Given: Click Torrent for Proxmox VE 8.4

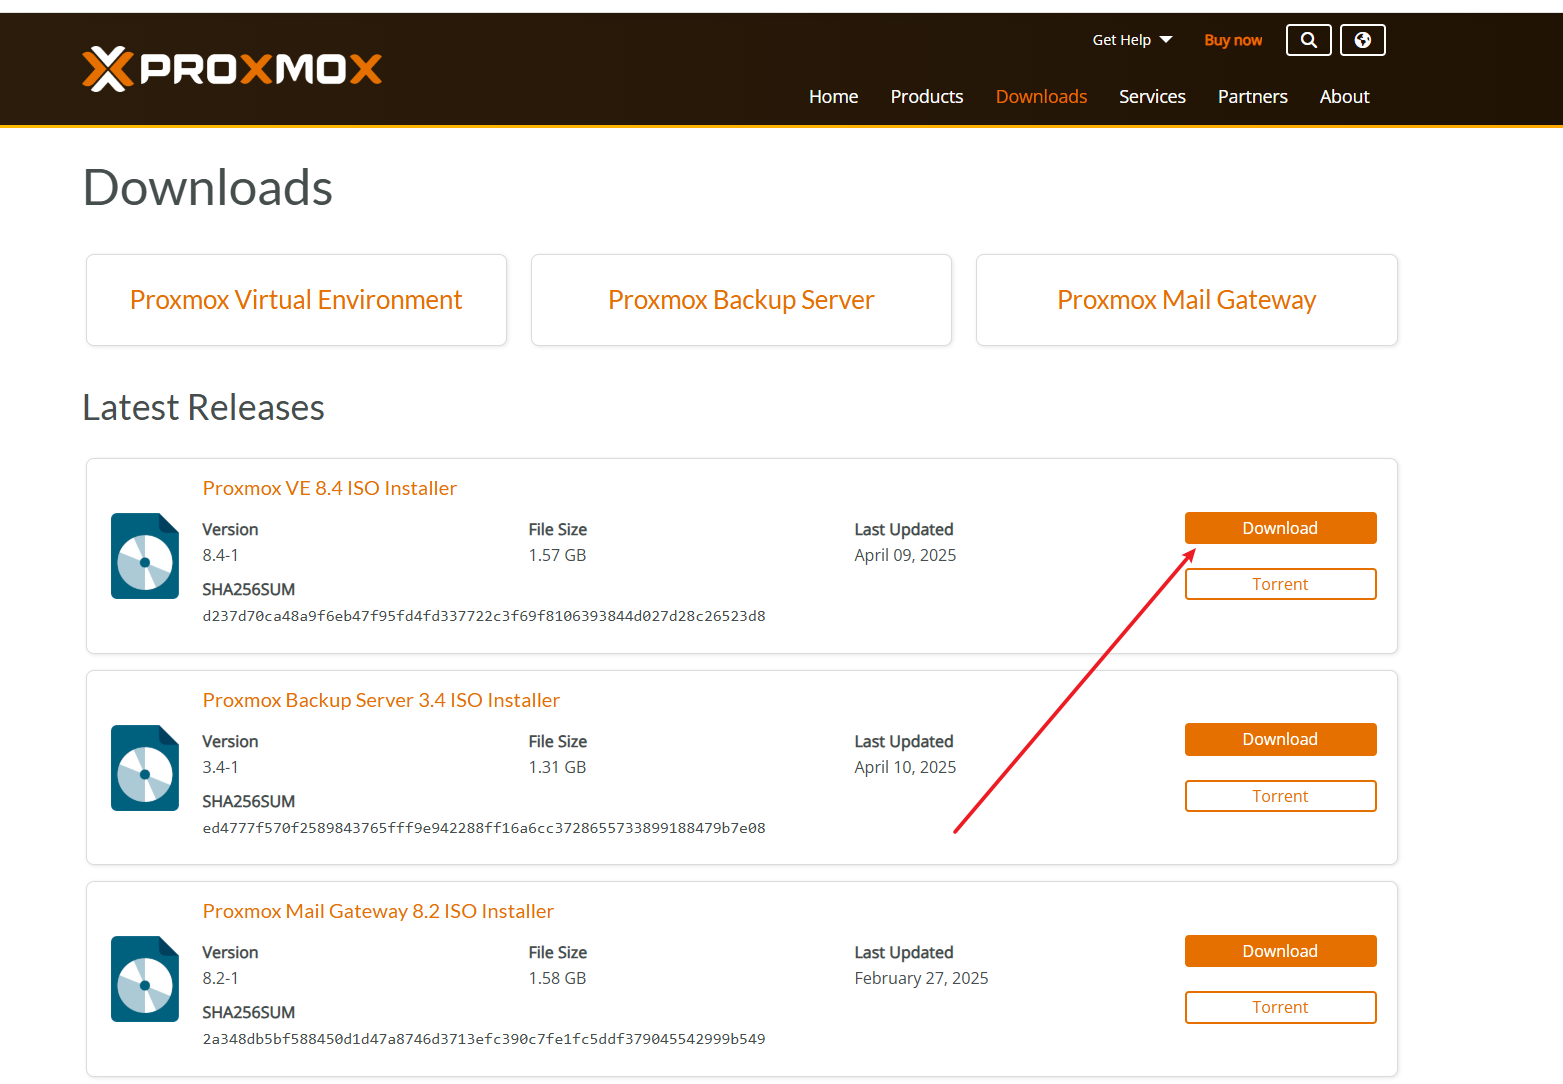Looking at the screenshot, I should pos(1280,584).
